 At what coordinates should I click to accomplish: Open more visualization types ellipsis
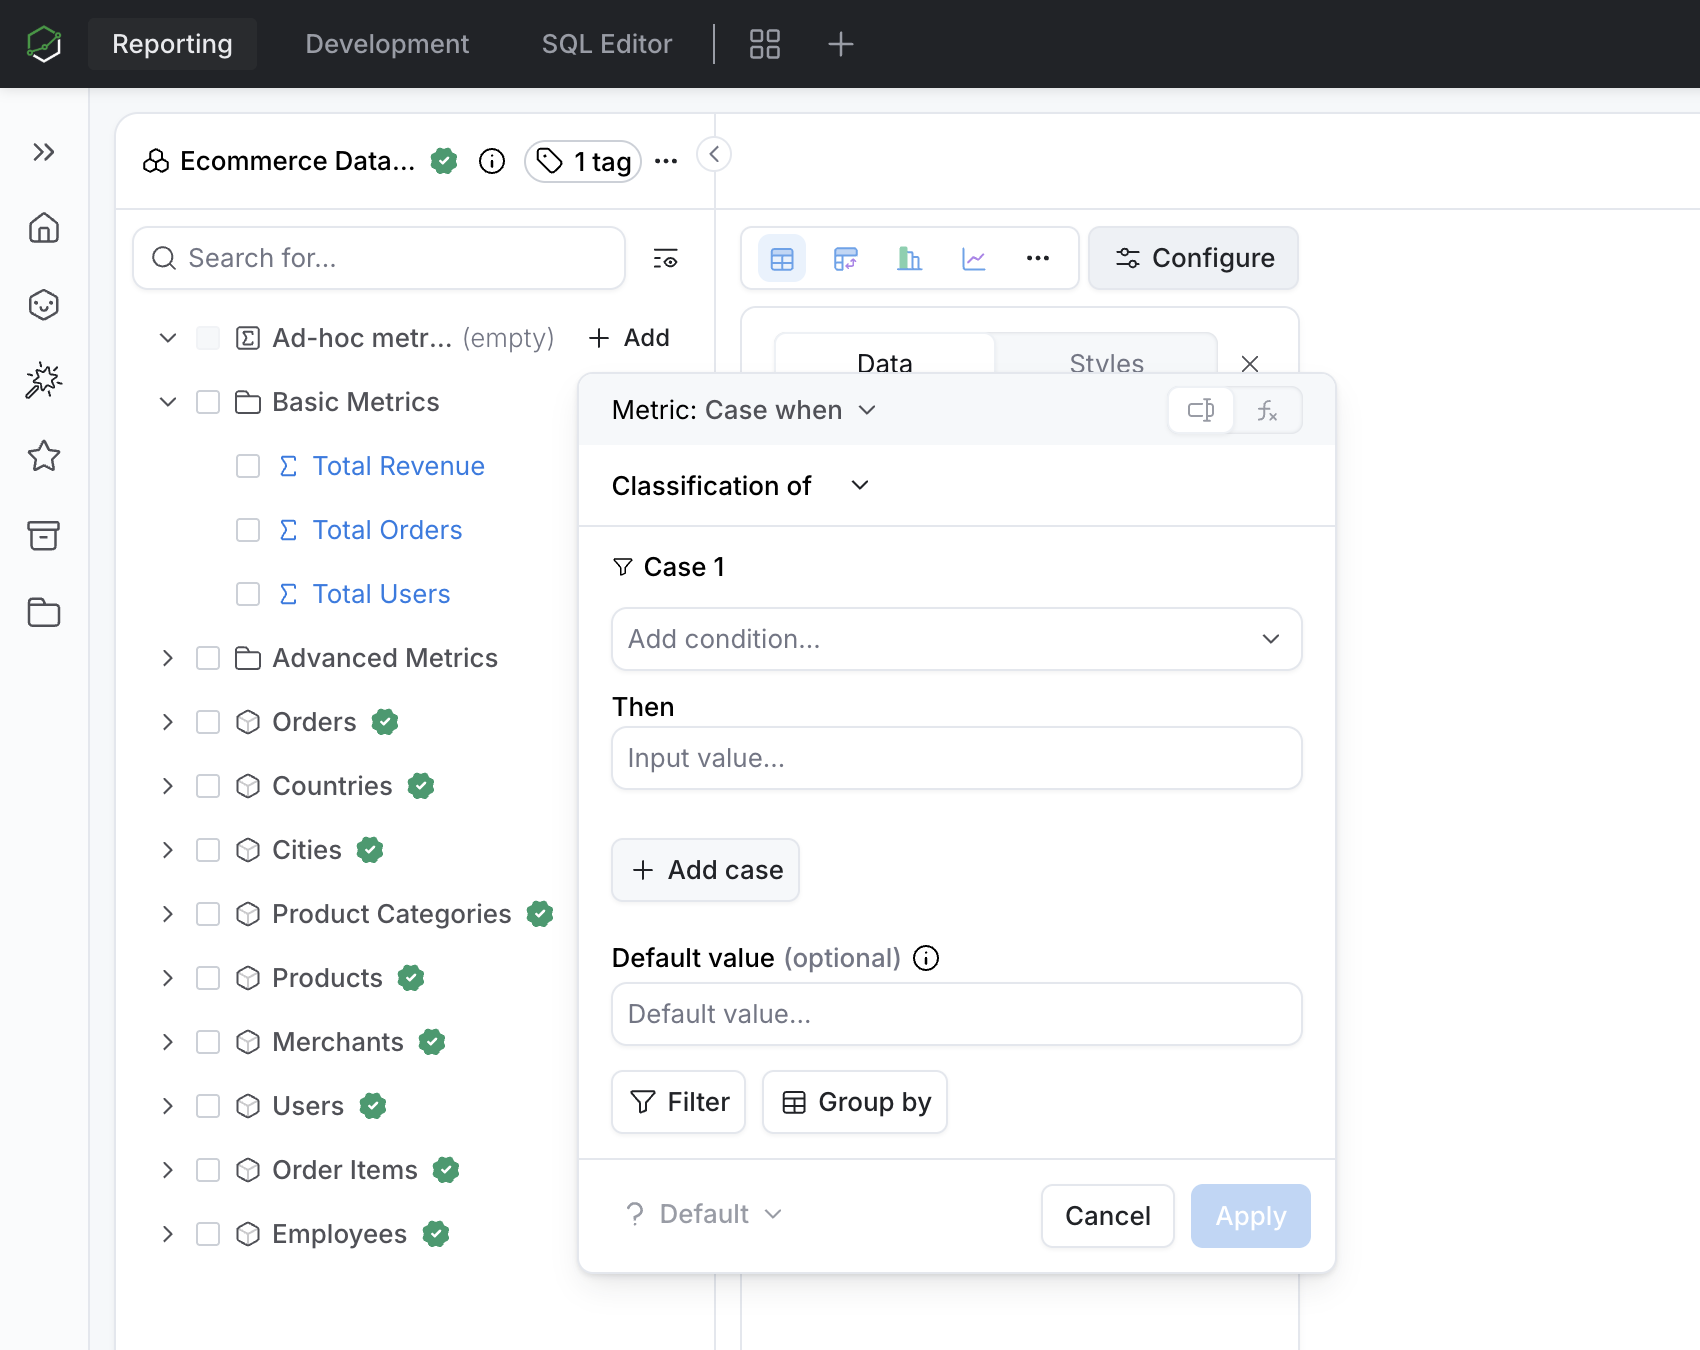click(x=1038, y=259)
